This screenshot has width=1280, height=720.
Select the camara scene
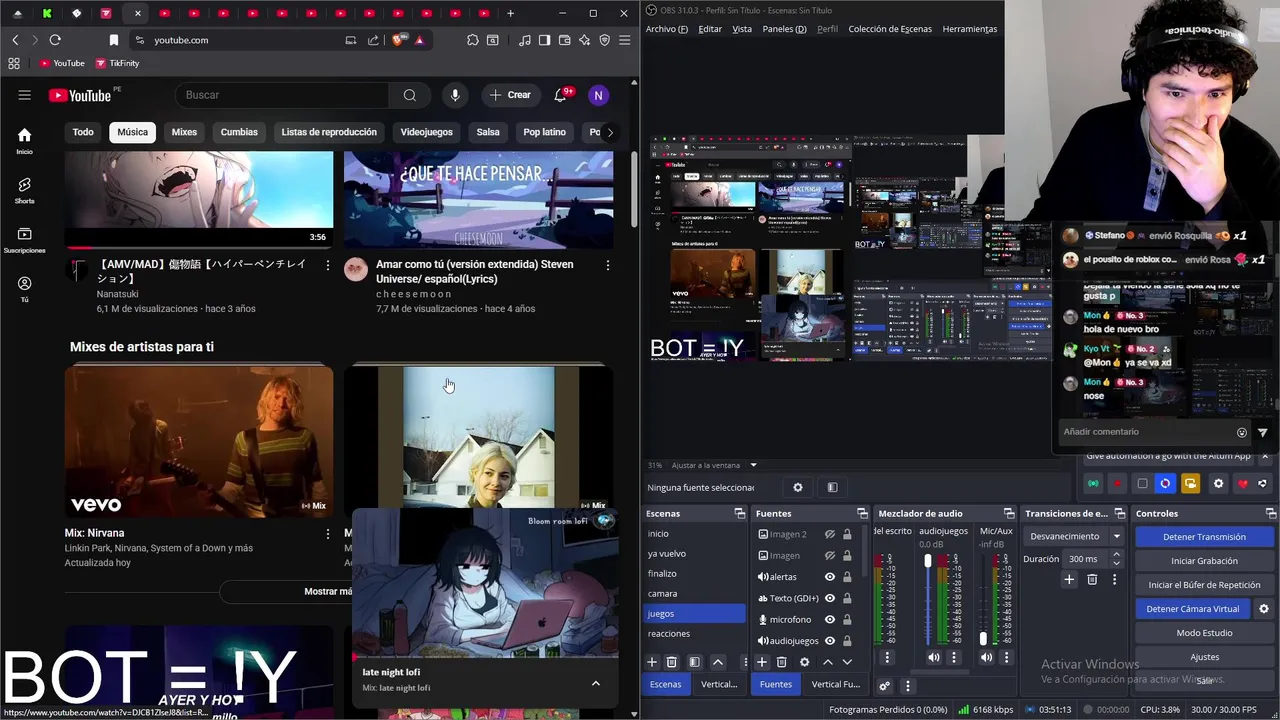pyautogui.click(x=695, y=594)
